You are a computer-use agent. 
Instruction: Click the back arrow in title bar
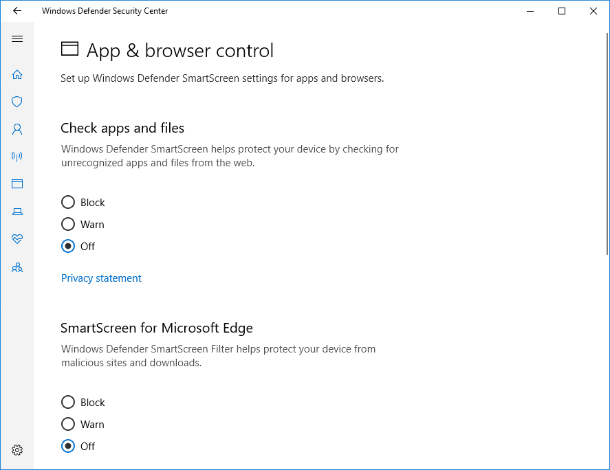pos(17,11)
